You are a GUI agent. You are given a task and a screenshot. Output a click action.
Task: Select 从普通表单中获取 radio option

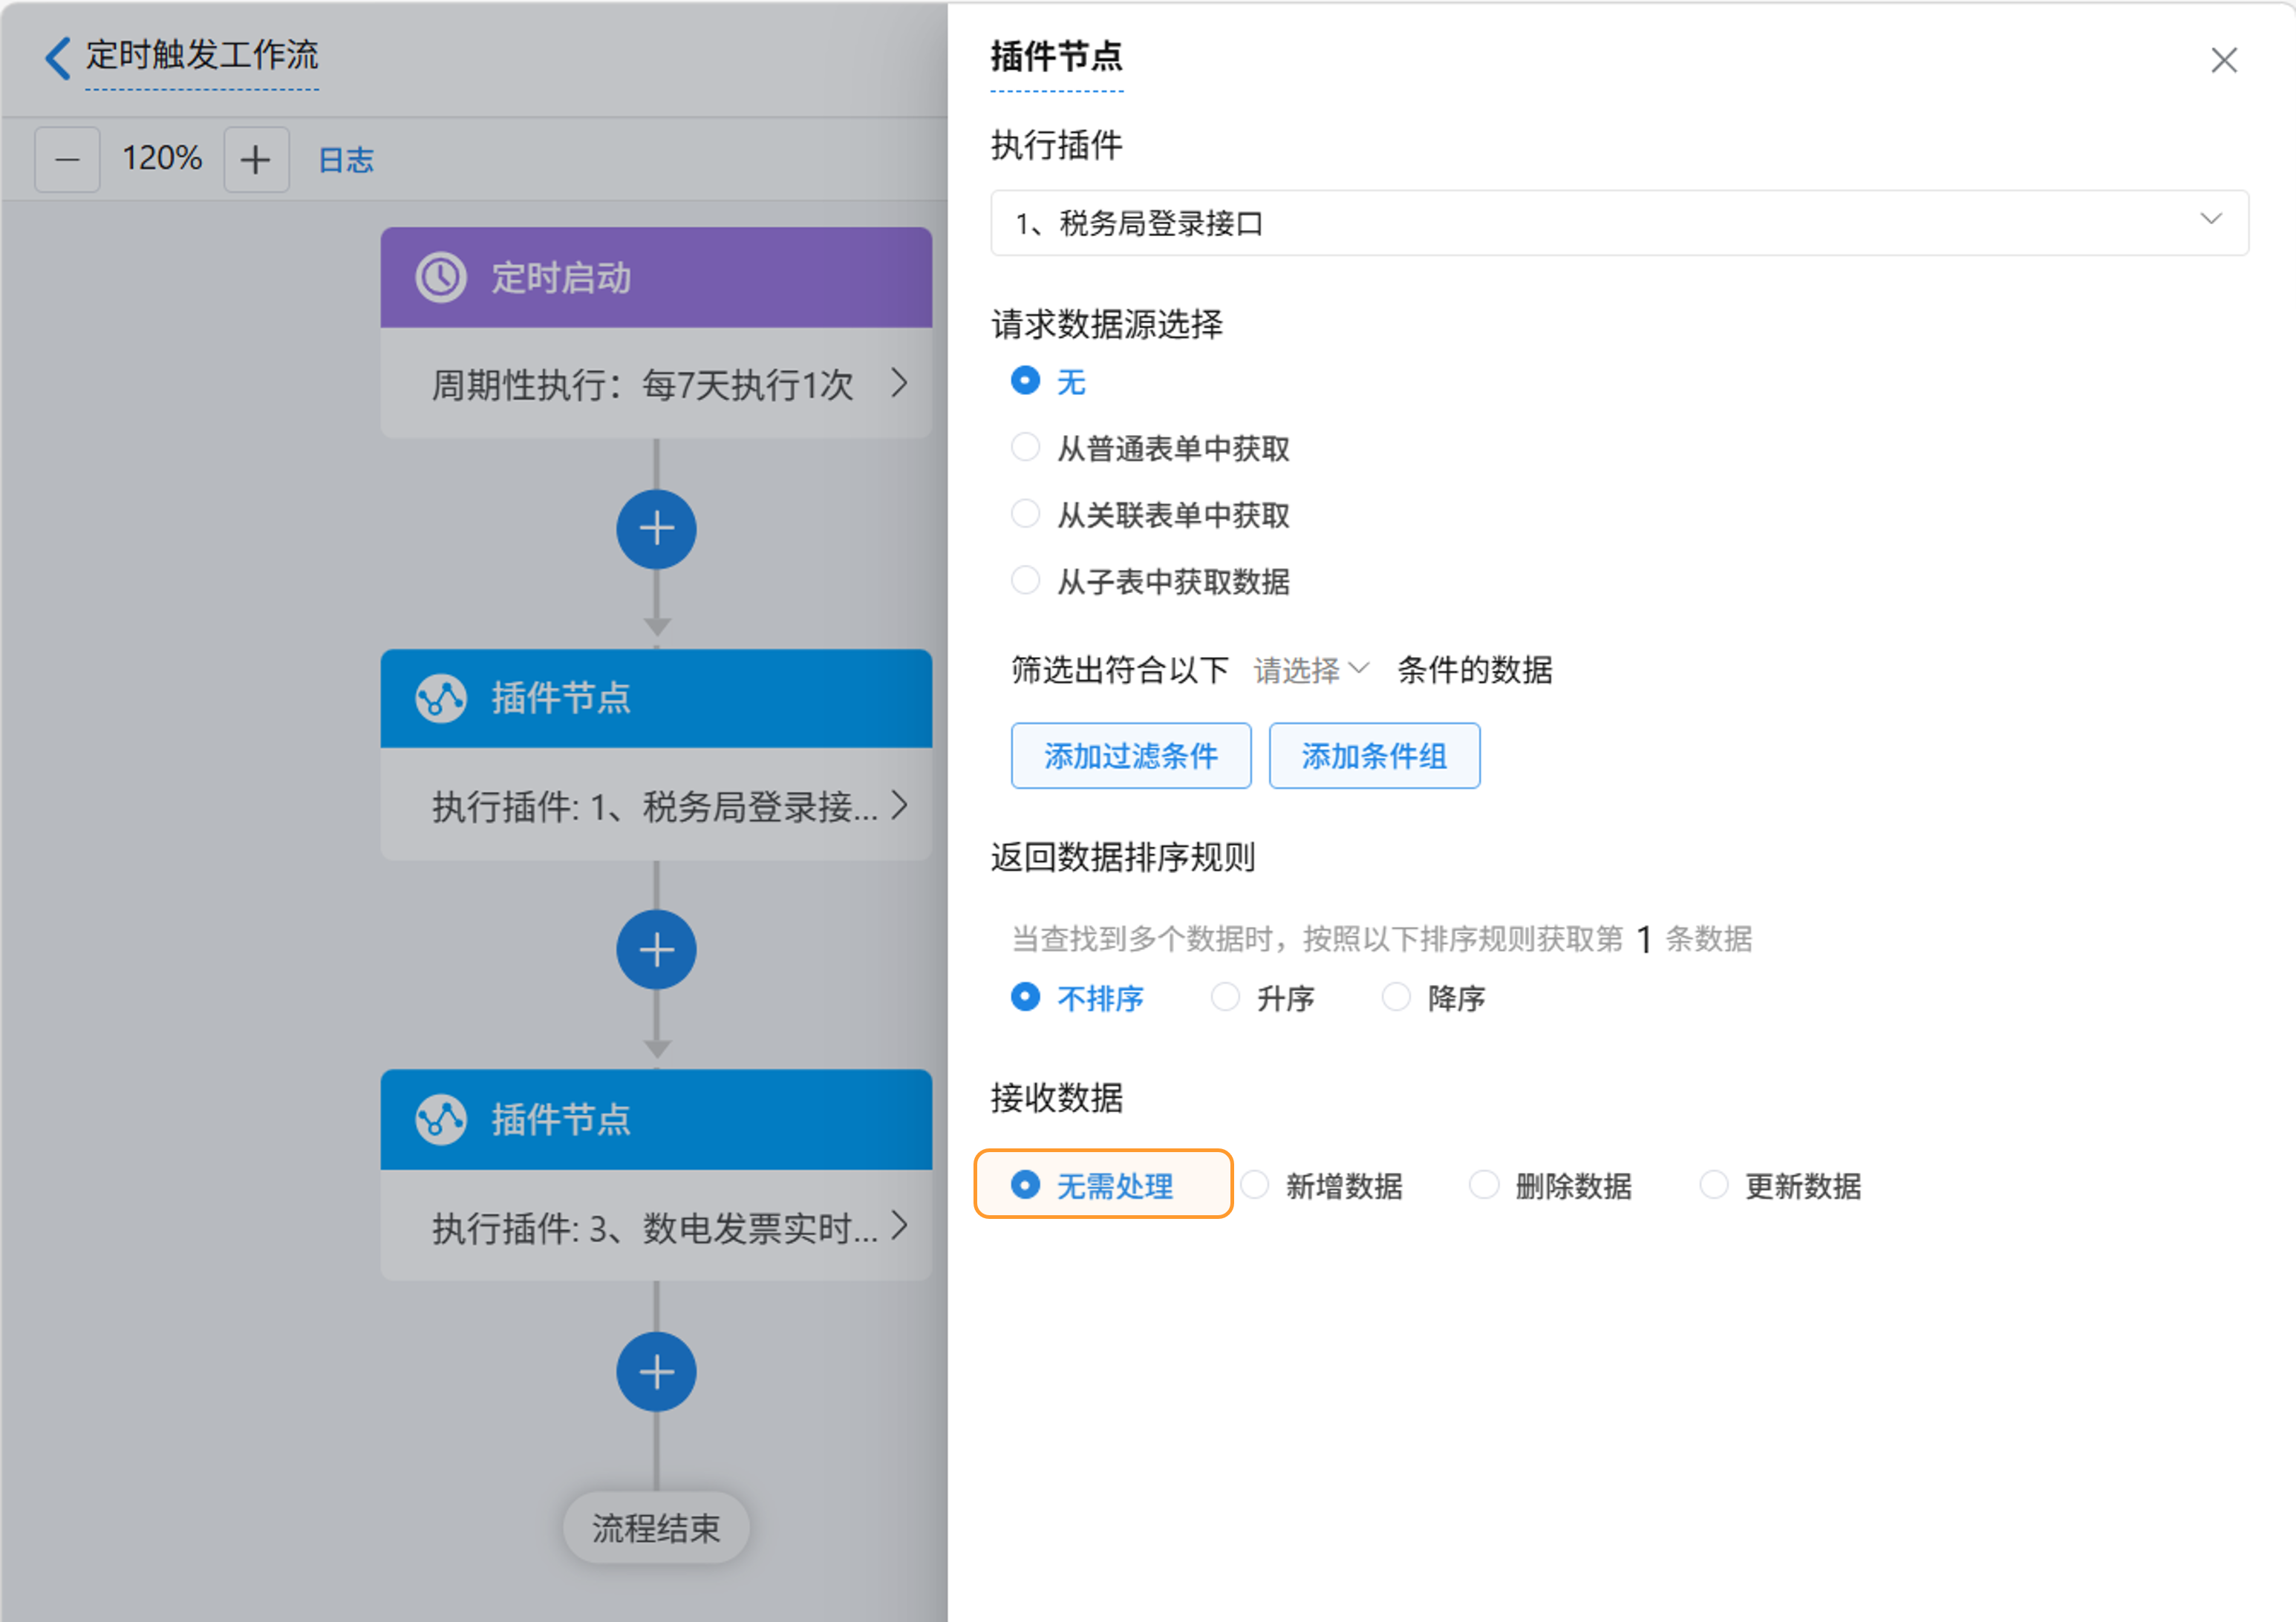[x=1025, y=447]
